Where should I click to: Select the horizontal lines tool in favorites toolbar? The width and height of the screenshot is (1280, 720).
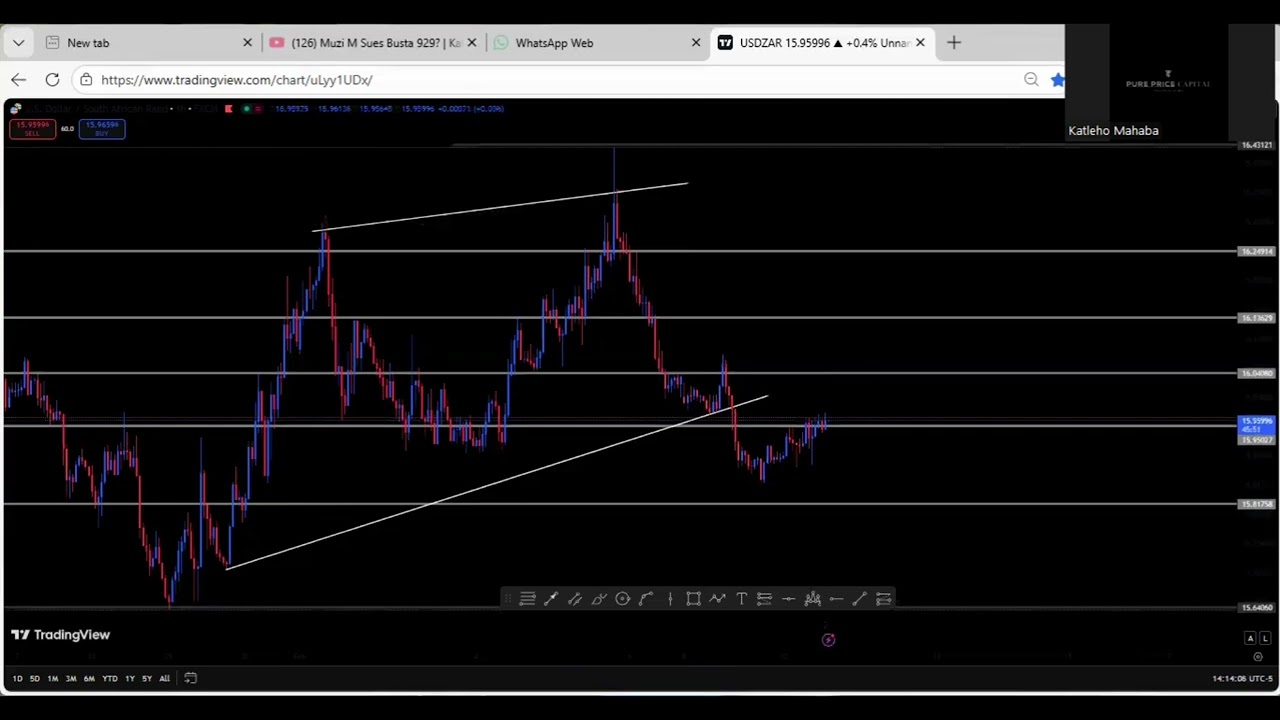[x=527, y=599]
